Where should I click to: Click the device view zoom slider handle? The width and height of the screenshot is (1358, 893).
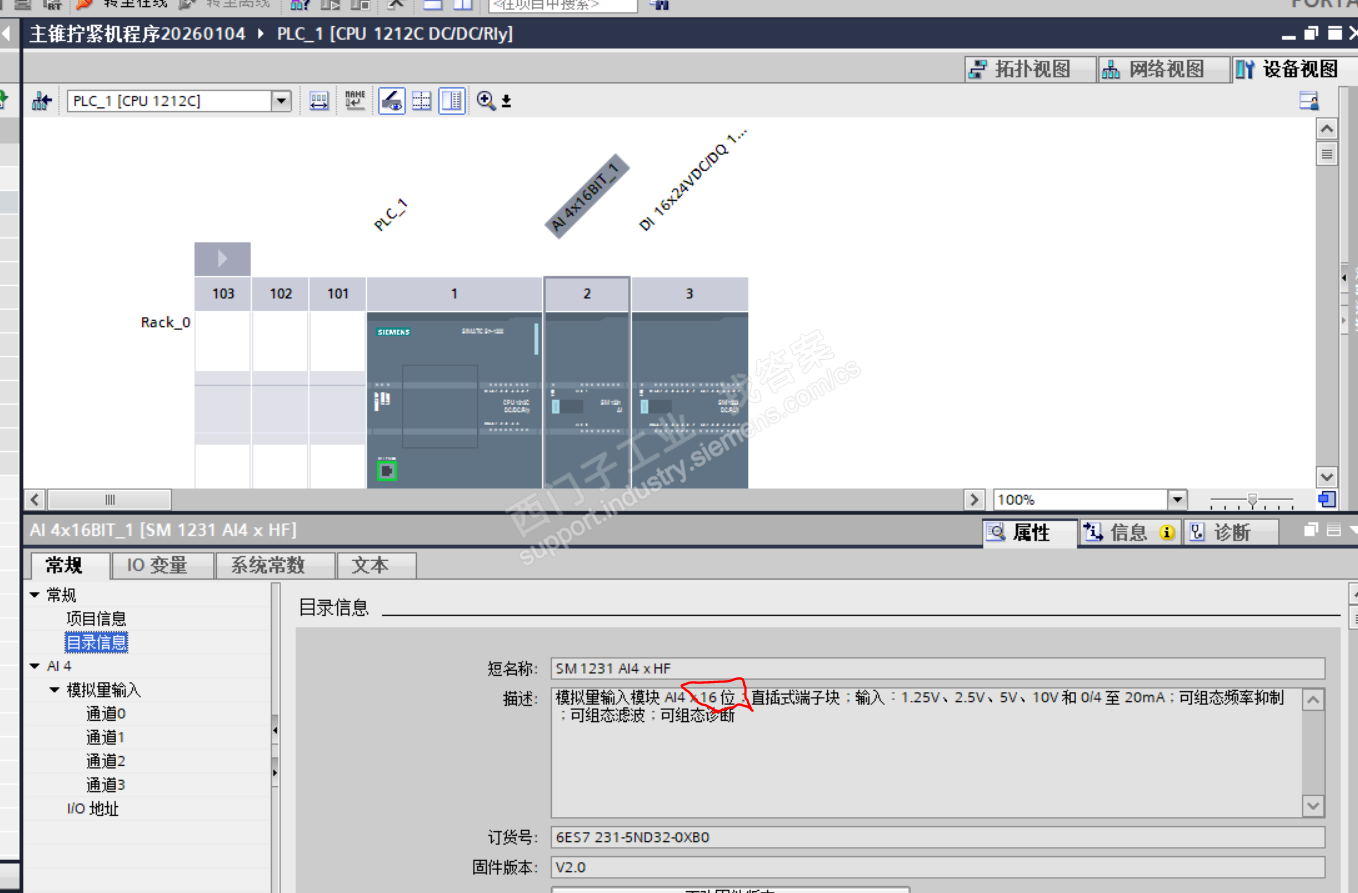(x=1252, y=500)
